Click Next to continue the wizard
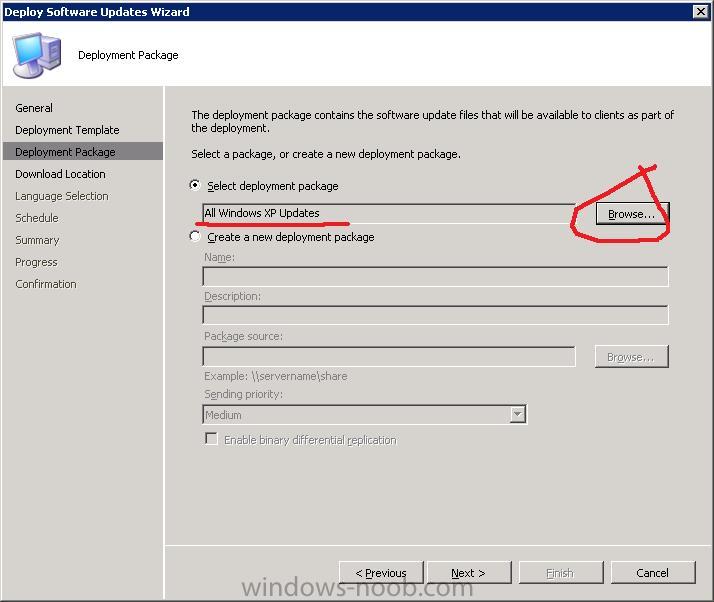Viewport: 714px width, 602px height. coord(469,572)
